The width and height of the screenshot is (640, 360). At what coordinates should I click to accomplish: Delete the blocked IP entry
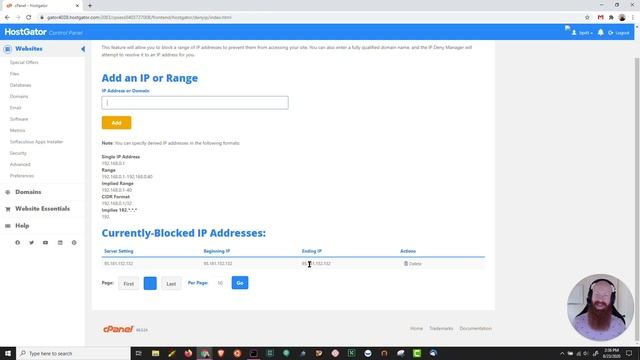pyautogui.click(x=413, y=264)
